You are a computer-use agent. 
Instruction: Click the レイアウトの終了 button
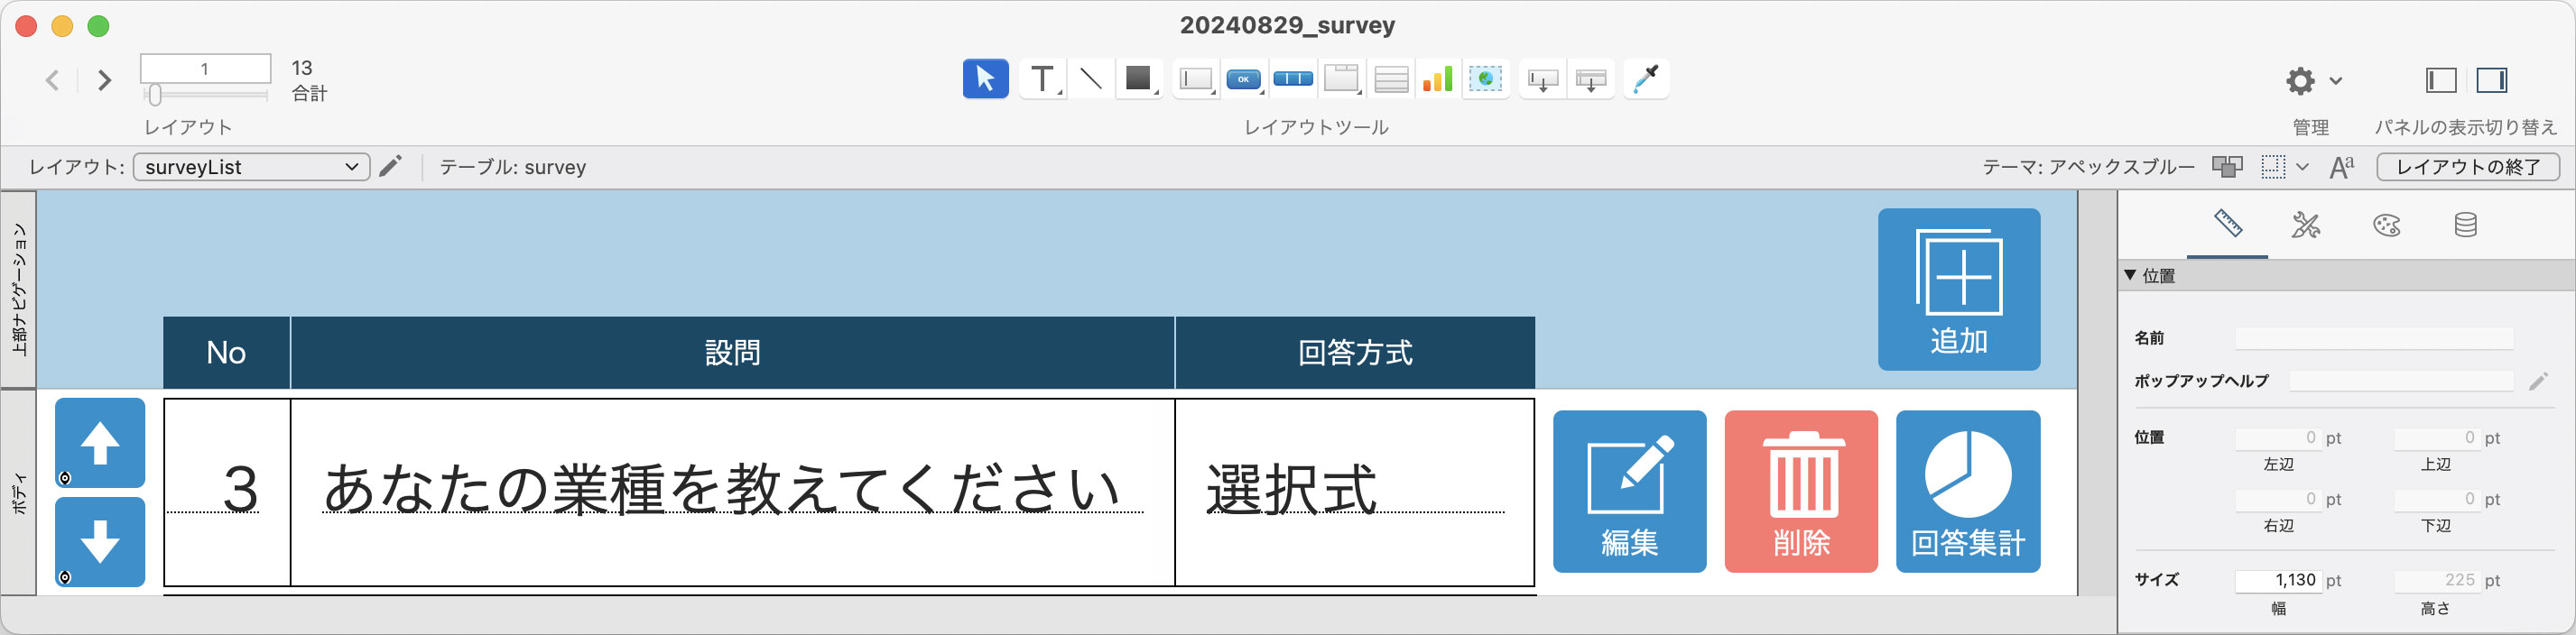click(x=2468, y=167)
